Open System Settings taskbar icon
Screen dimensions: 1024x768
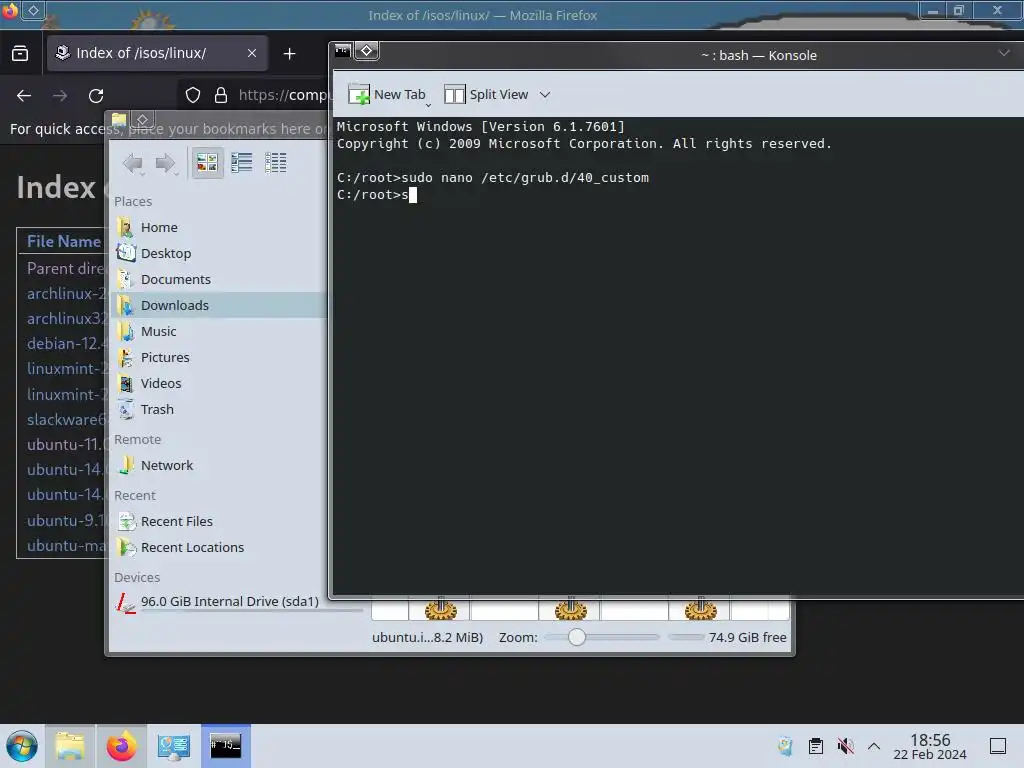(174, 746)
